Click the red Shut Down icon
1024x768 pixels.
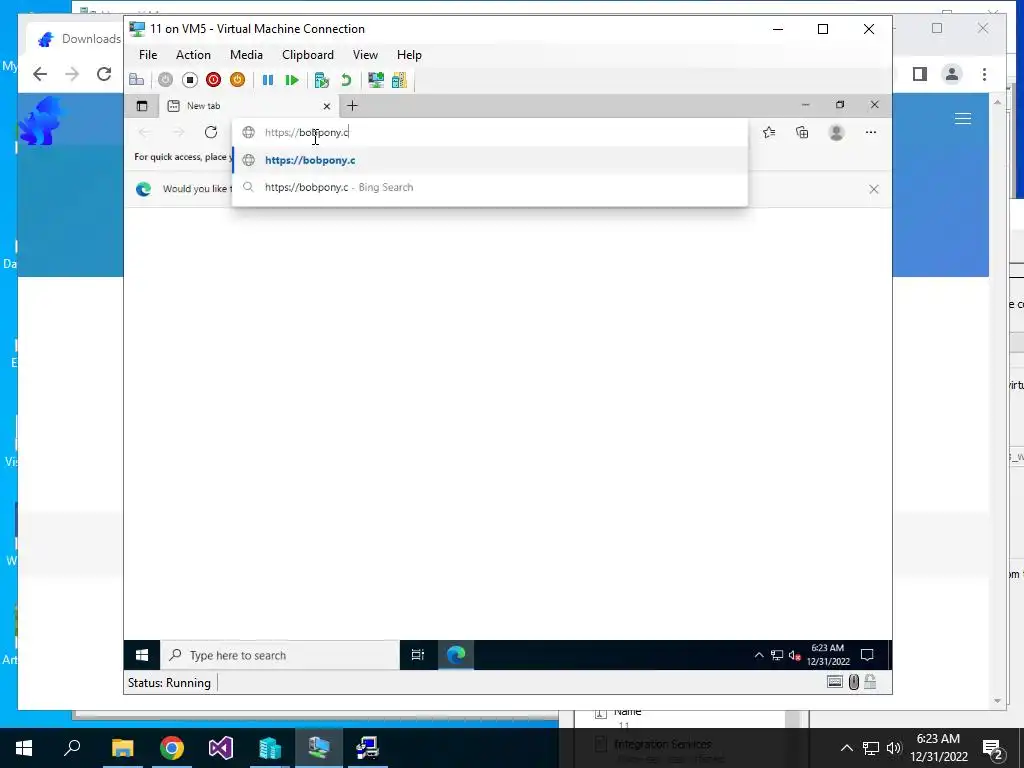214,80
